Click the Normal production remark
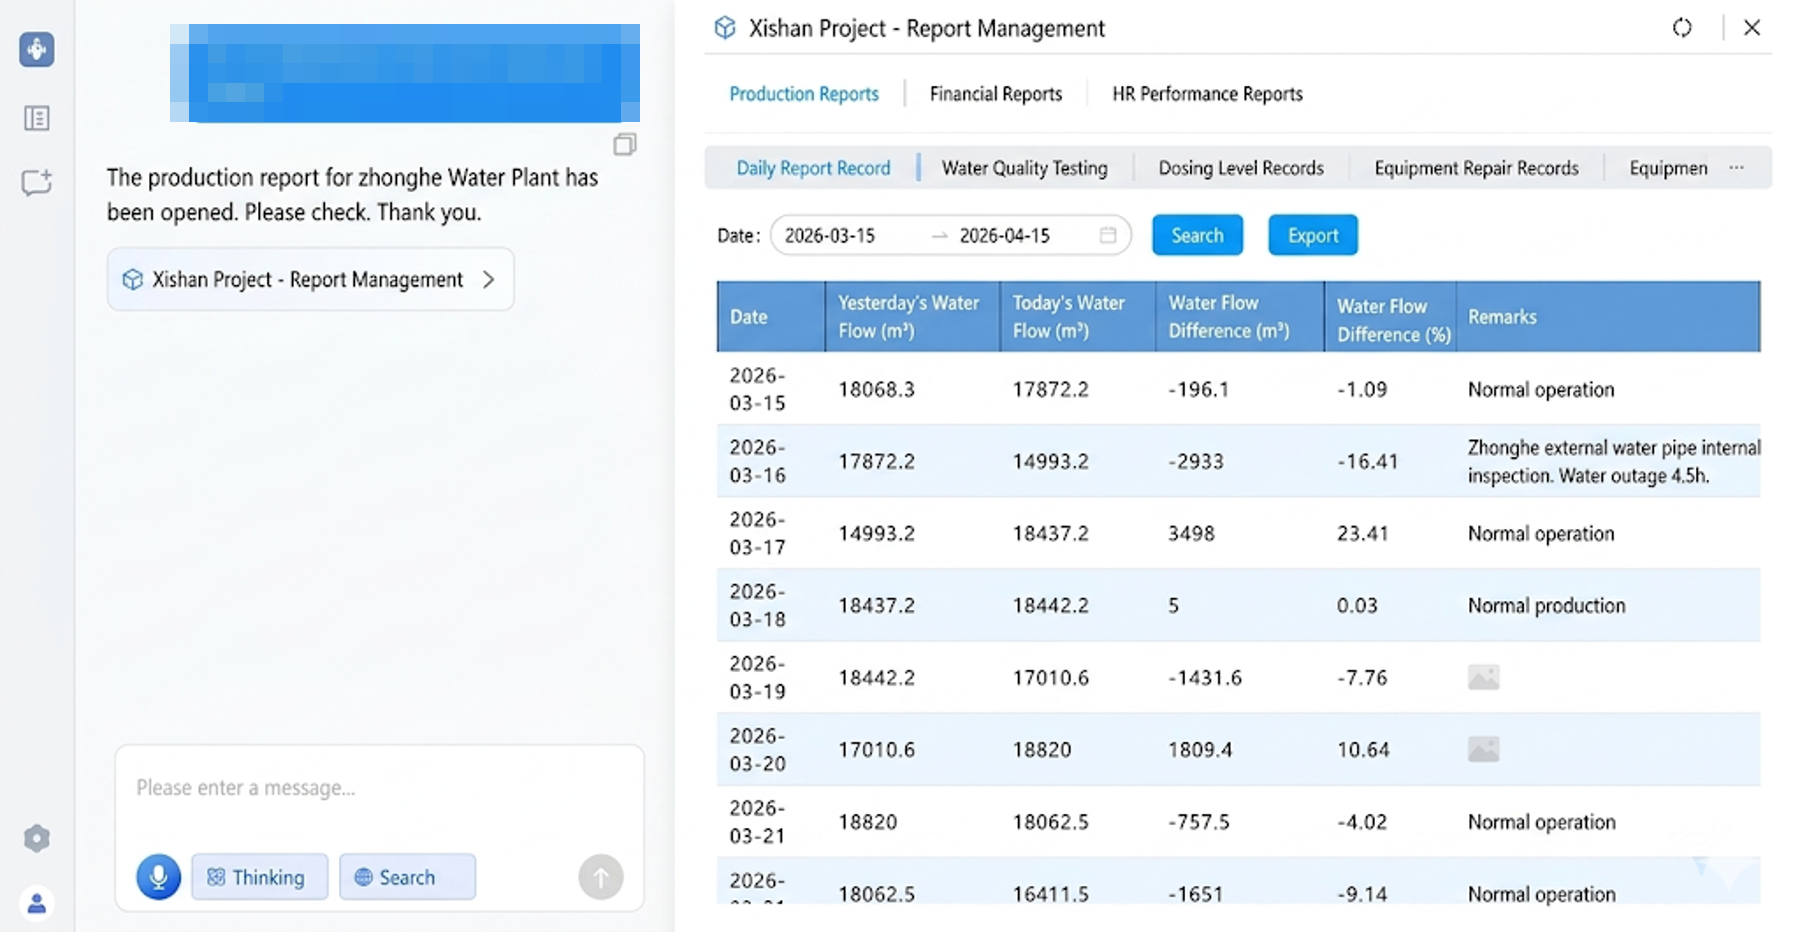 pos(1546,605)
